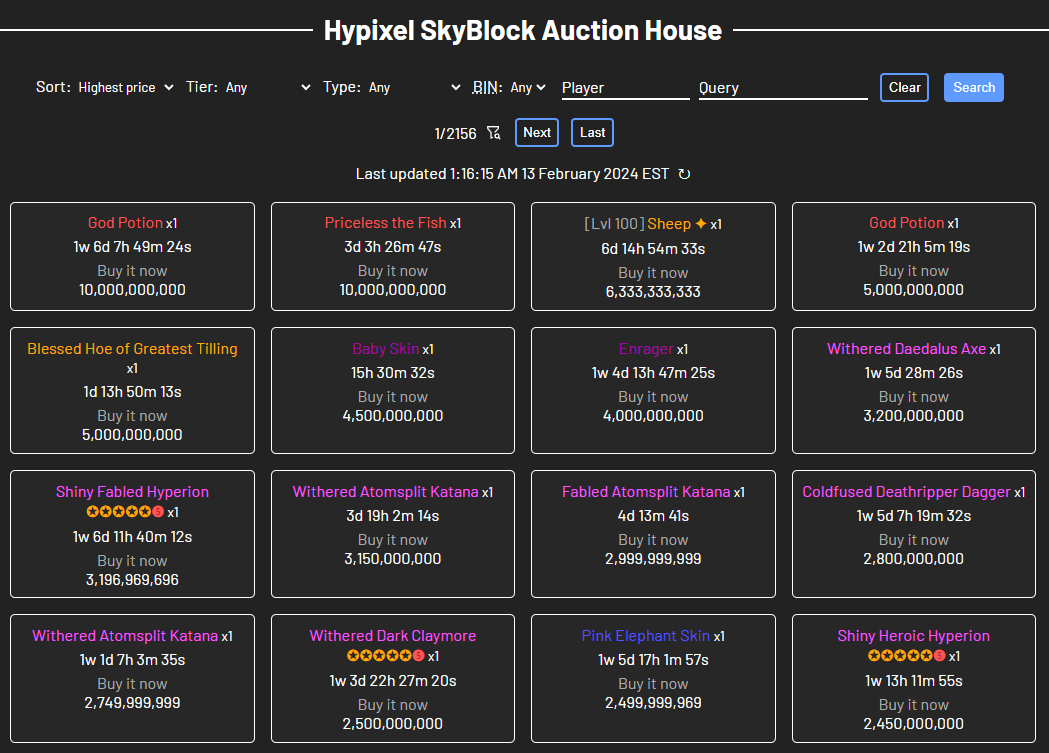Viewport: 1049px width, 753px height.
Task: Click the price 3,196,969,696
Action: pyautogui.click(x=132, y=580)
